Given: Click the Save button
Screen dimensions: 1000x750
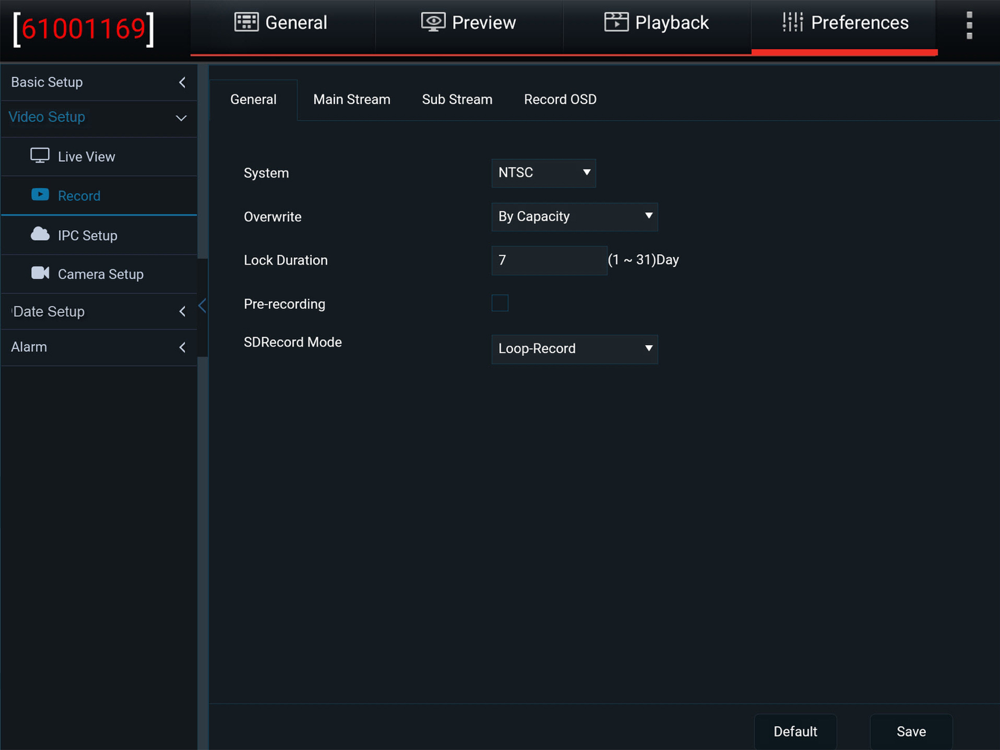Looking at the screenshot, I should click(910, 731).
